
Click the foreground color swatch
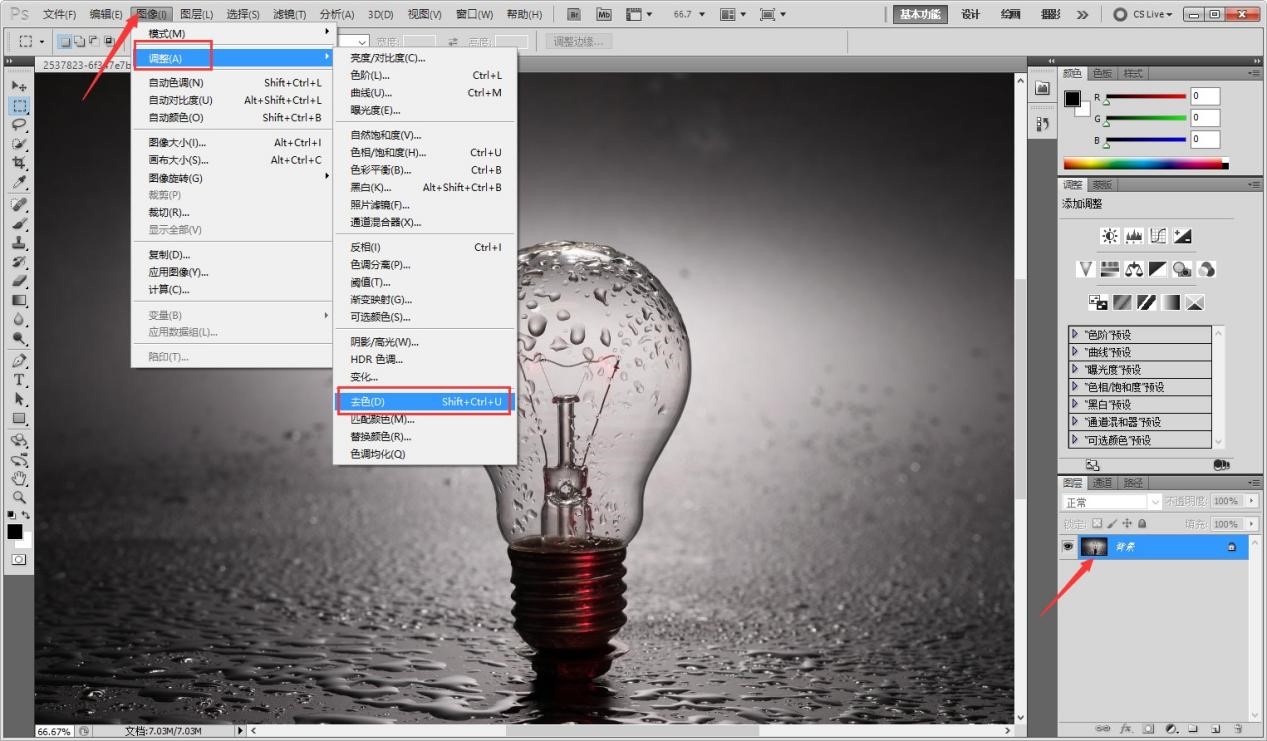click(x=16, y=530)
